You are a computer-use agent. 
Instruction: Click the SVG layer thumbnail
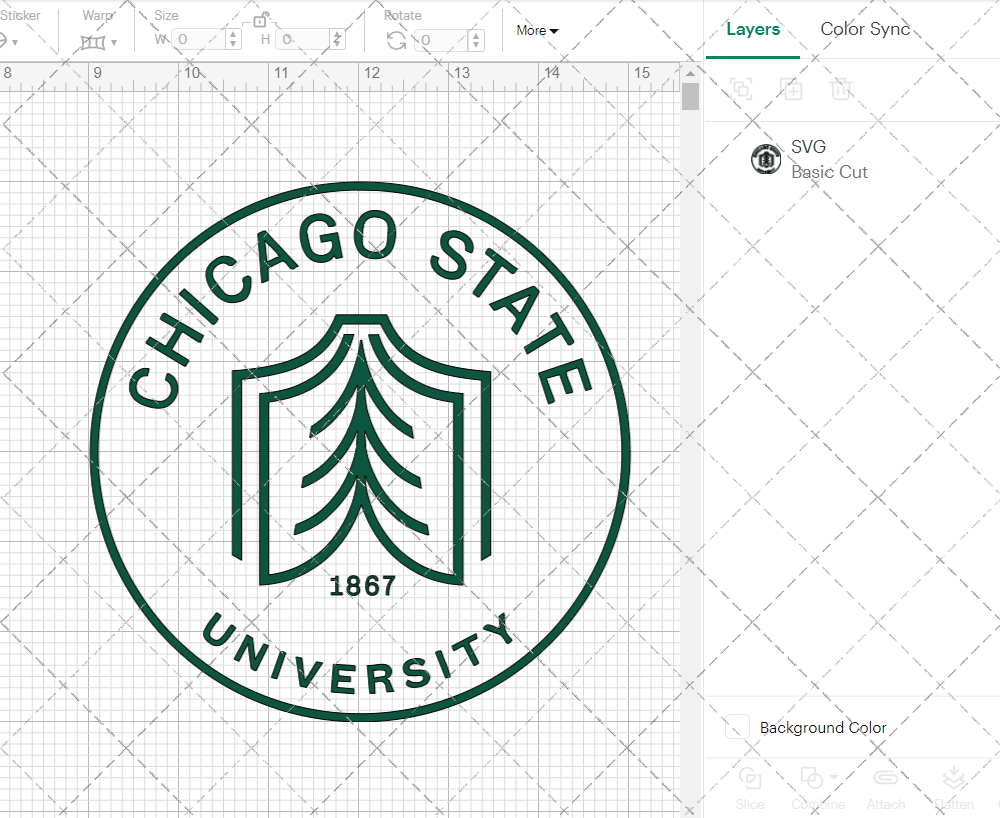(766, 159)
